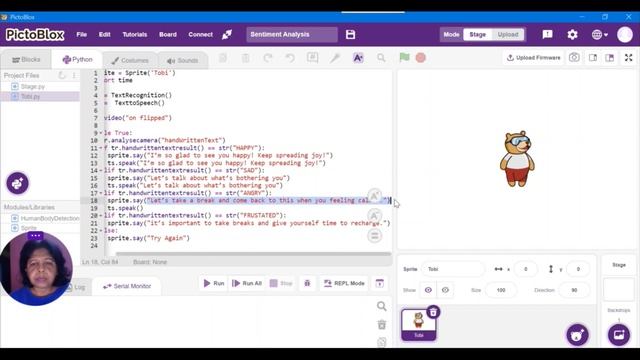This screenshot has width=640, height=360.
Task: Collapse the while loop fold at line 9
Action: (x=101, y=133)
